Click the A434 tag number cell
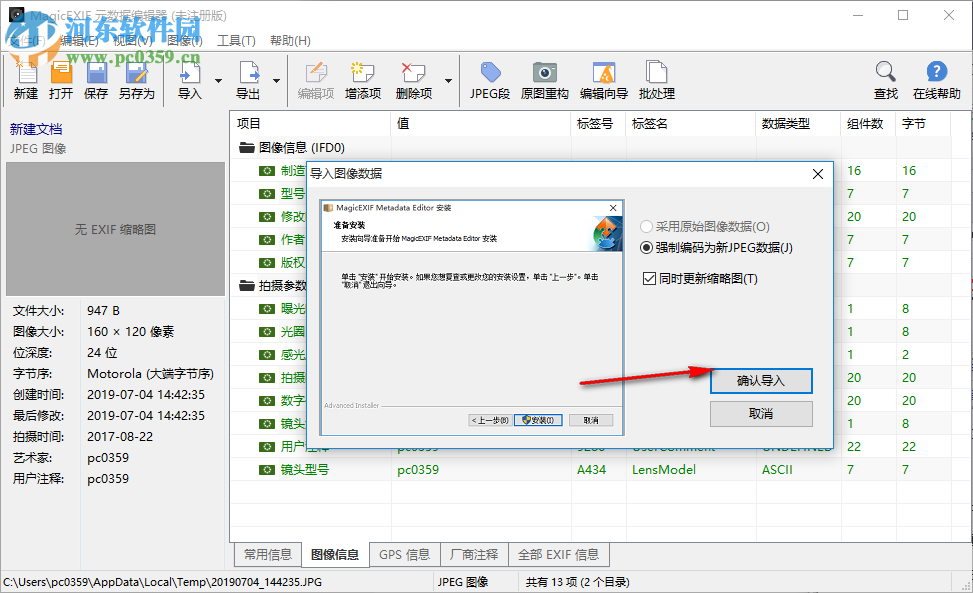Viewport: 973px width, 593px height. (x=591, y=470)
